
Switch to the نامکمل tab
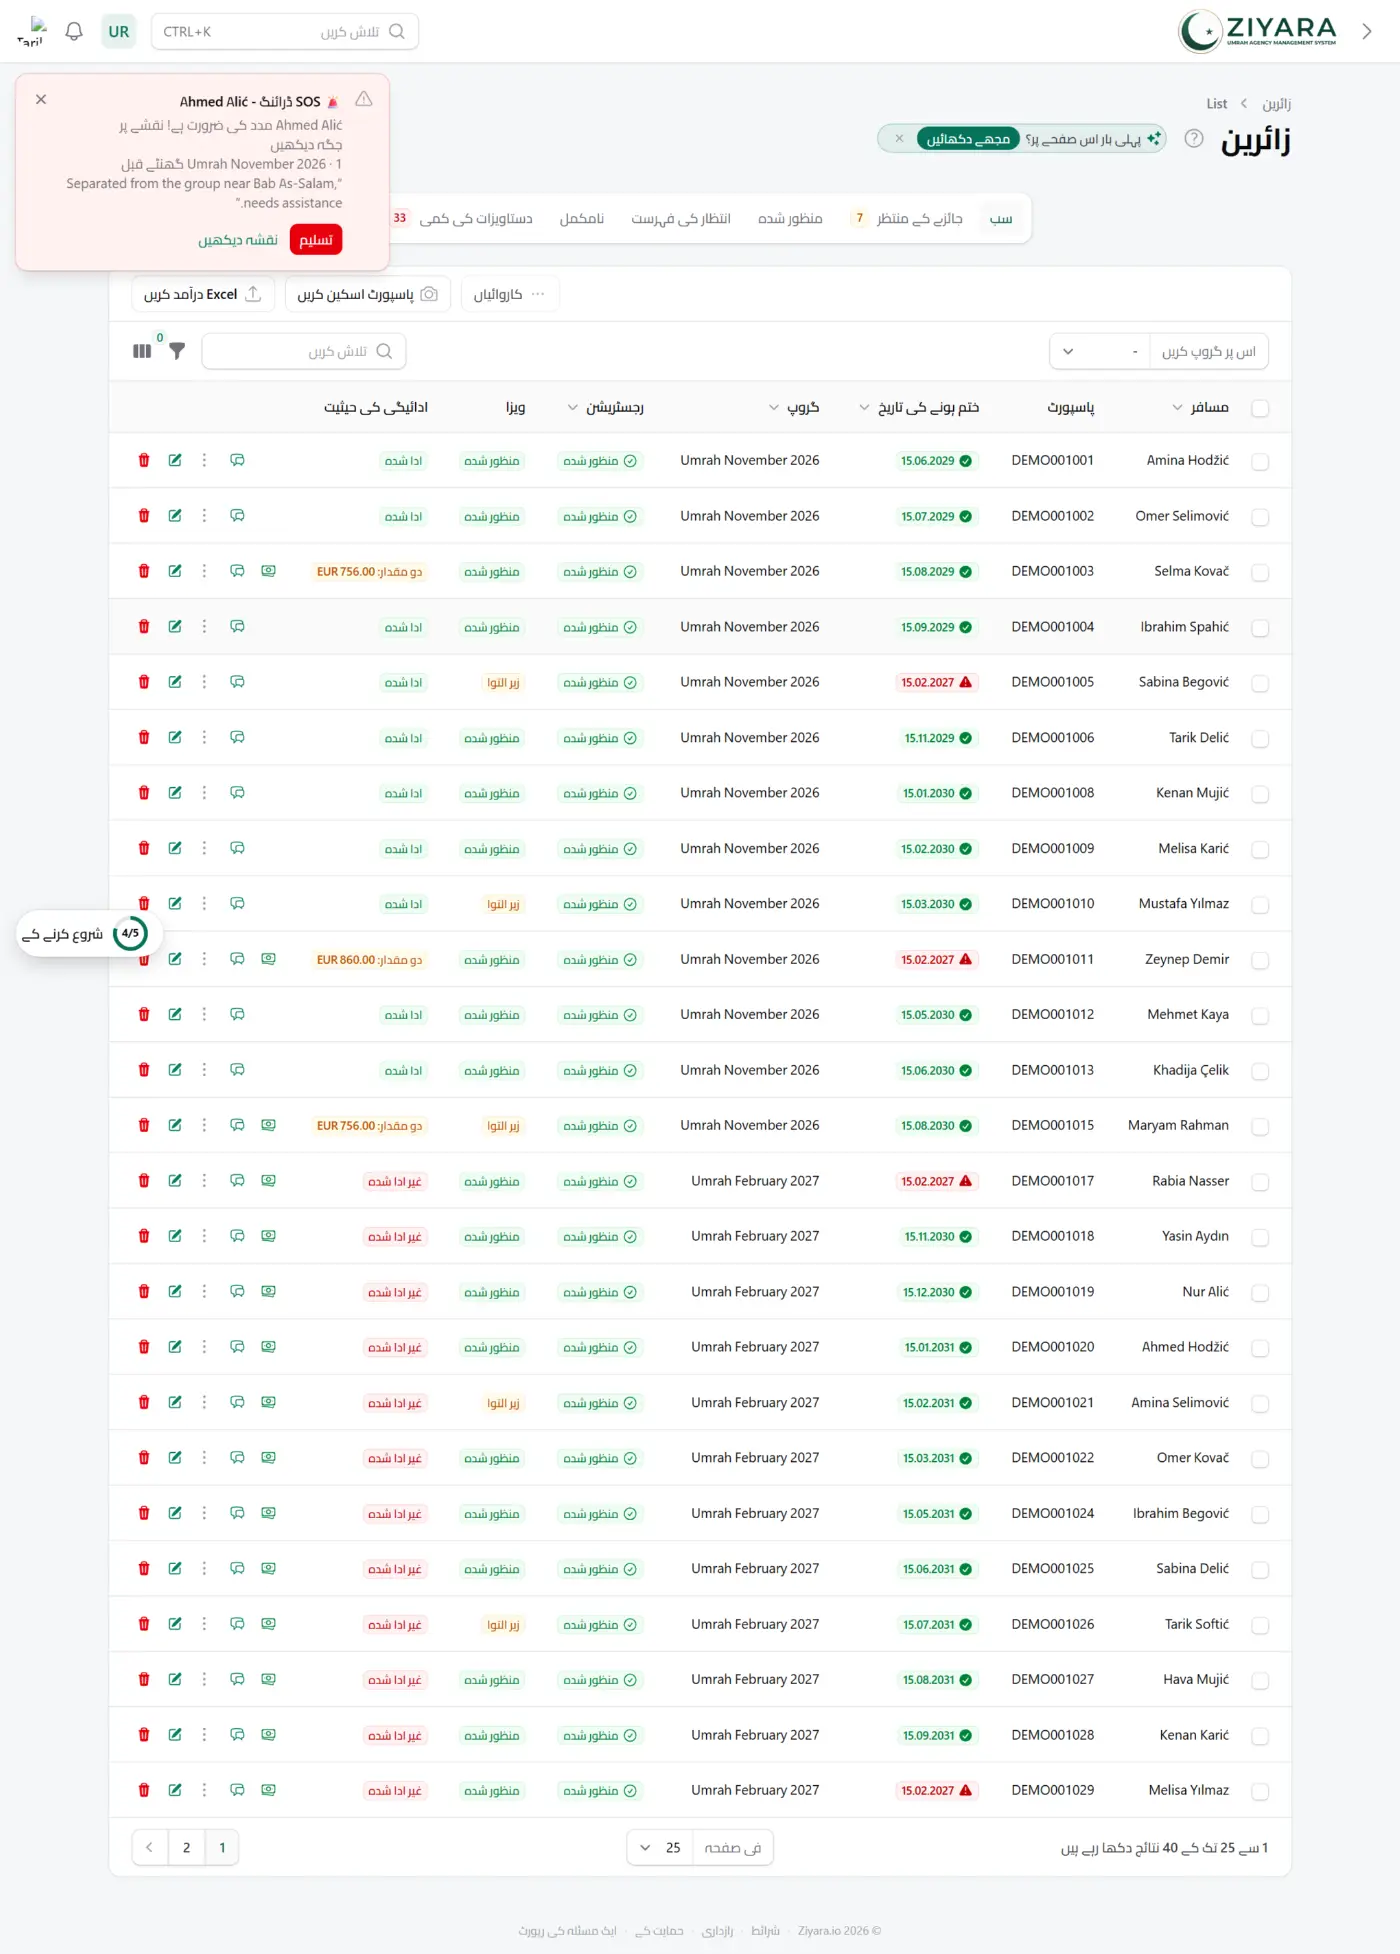[582, 218]
